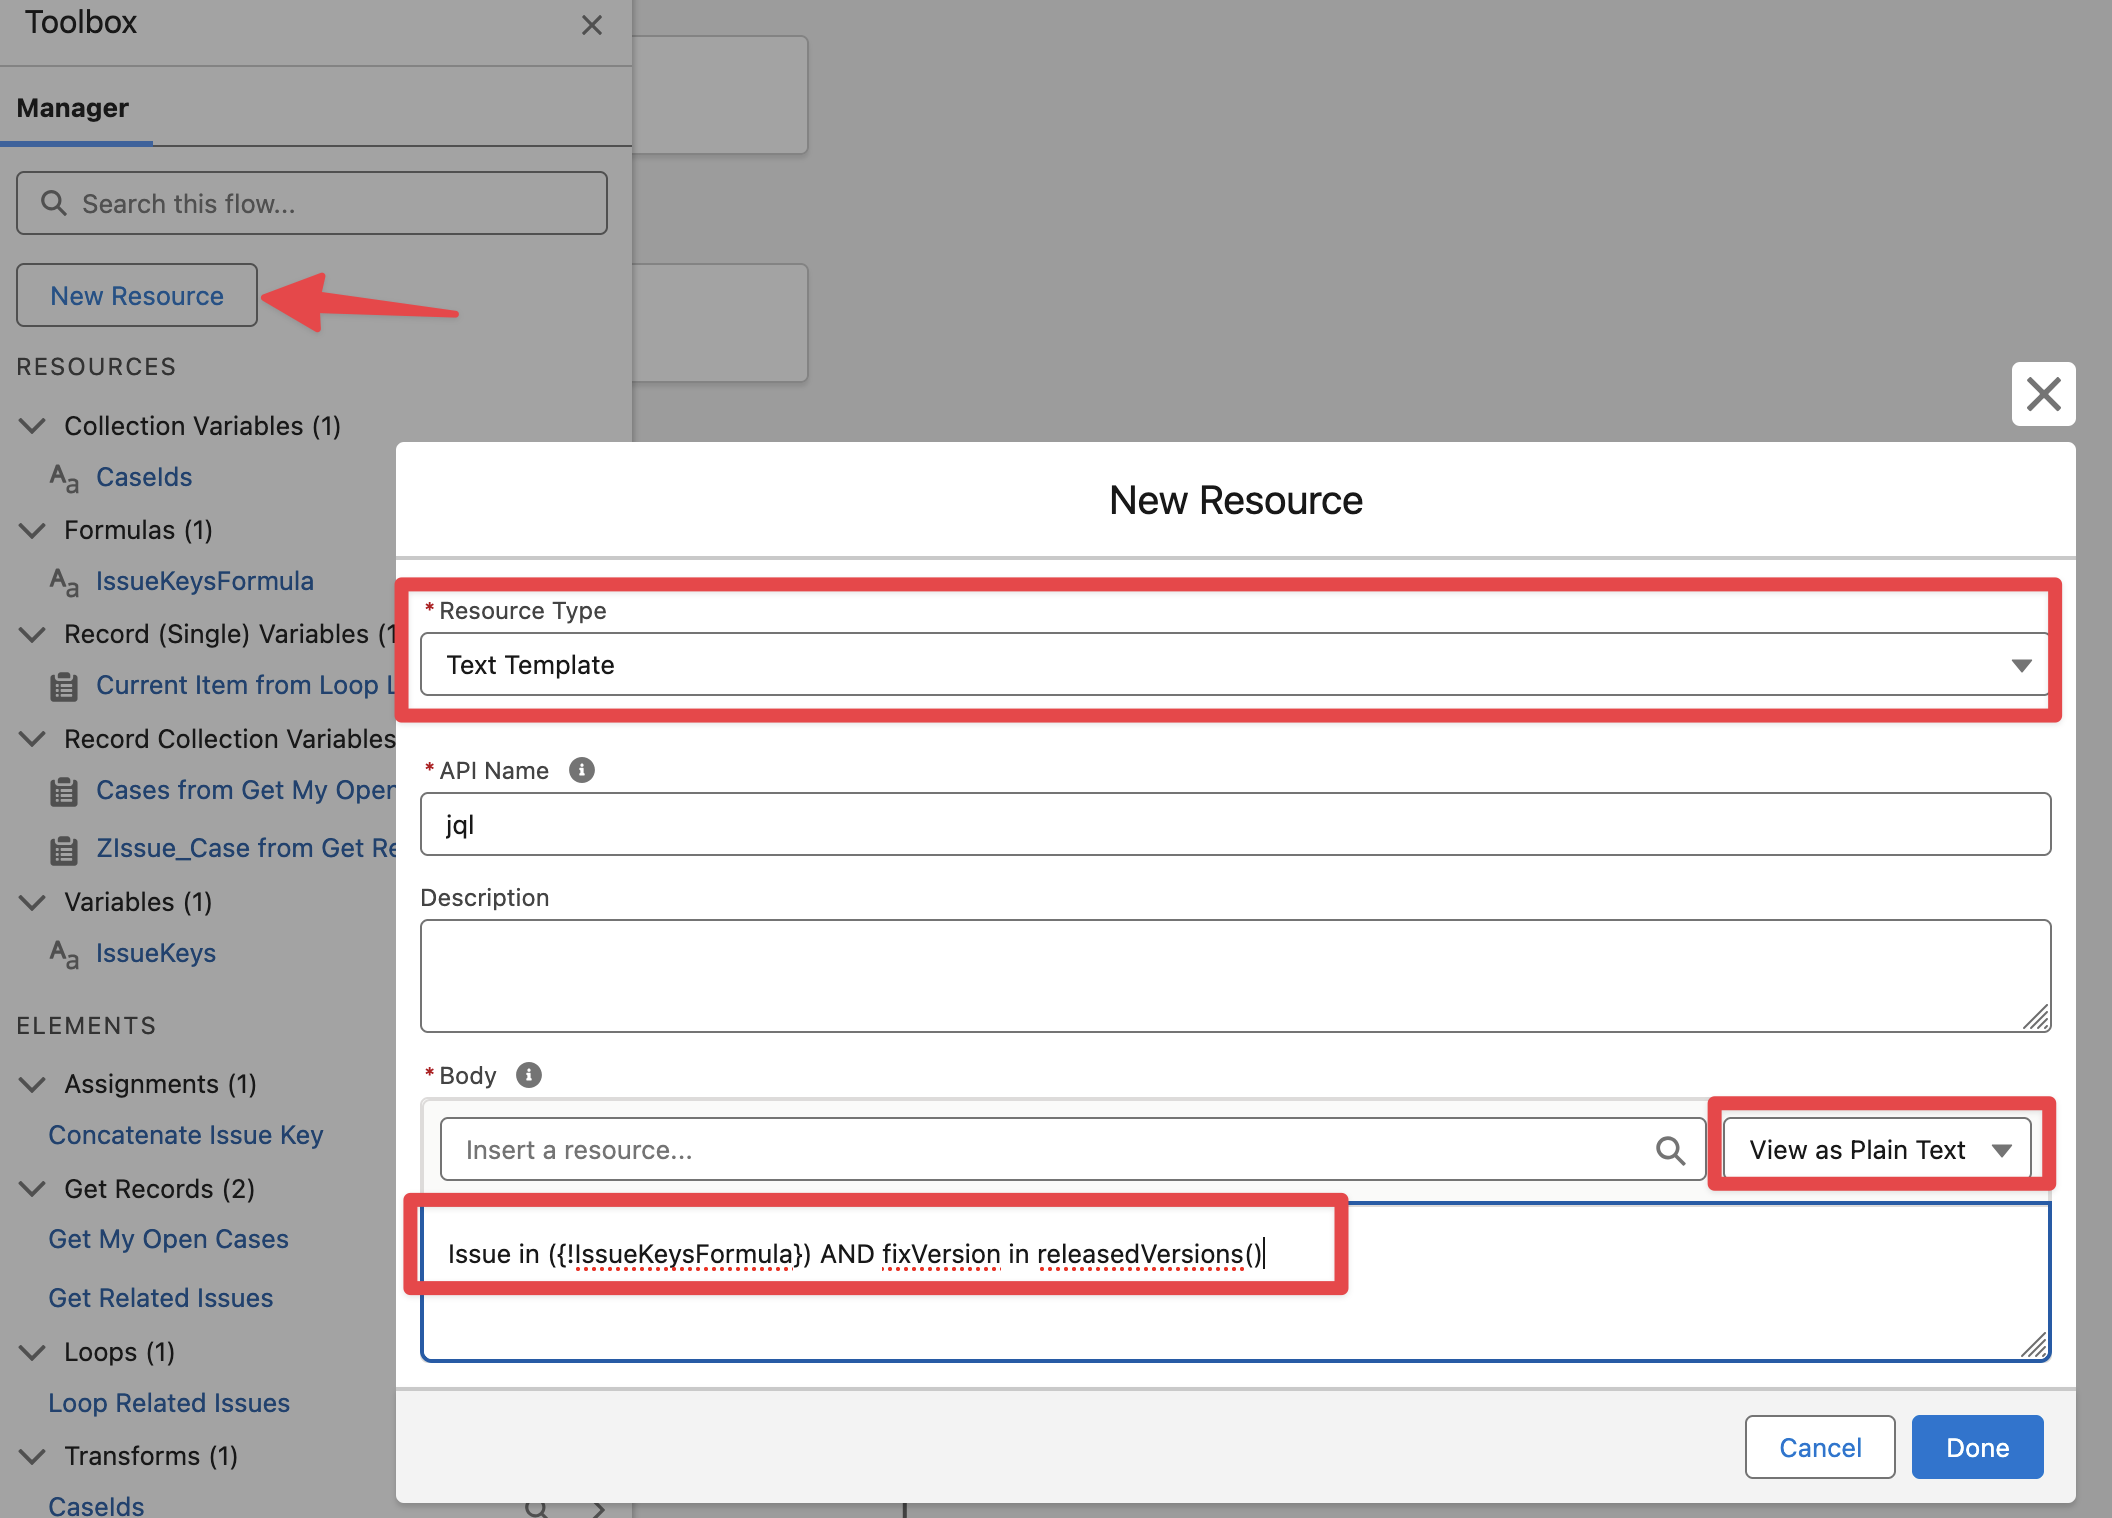
Task: Collapse the Formulas section
Action: click(32, 530)
